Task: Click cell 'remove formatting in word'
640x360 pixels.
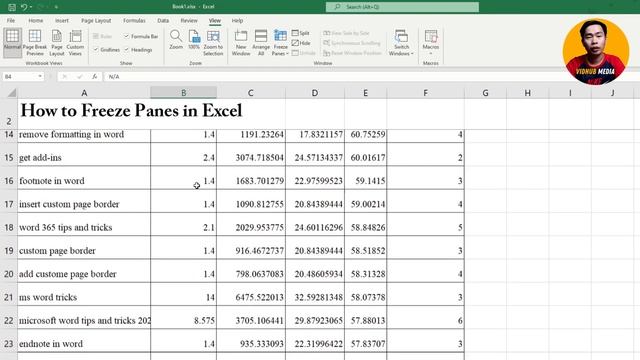Action: click(x=84, y=136)
